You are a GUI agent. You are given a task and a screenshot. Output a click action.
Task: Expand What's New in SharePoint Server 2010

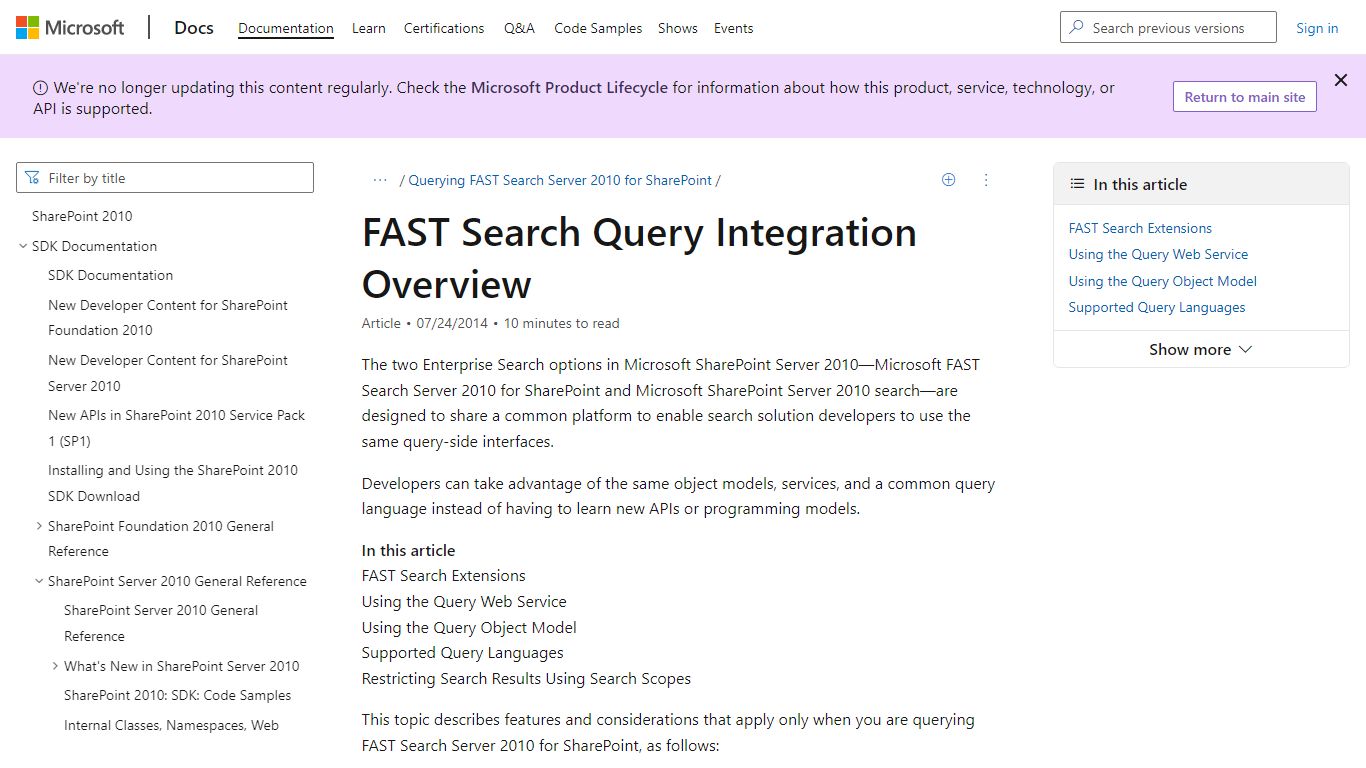[55, 666]
